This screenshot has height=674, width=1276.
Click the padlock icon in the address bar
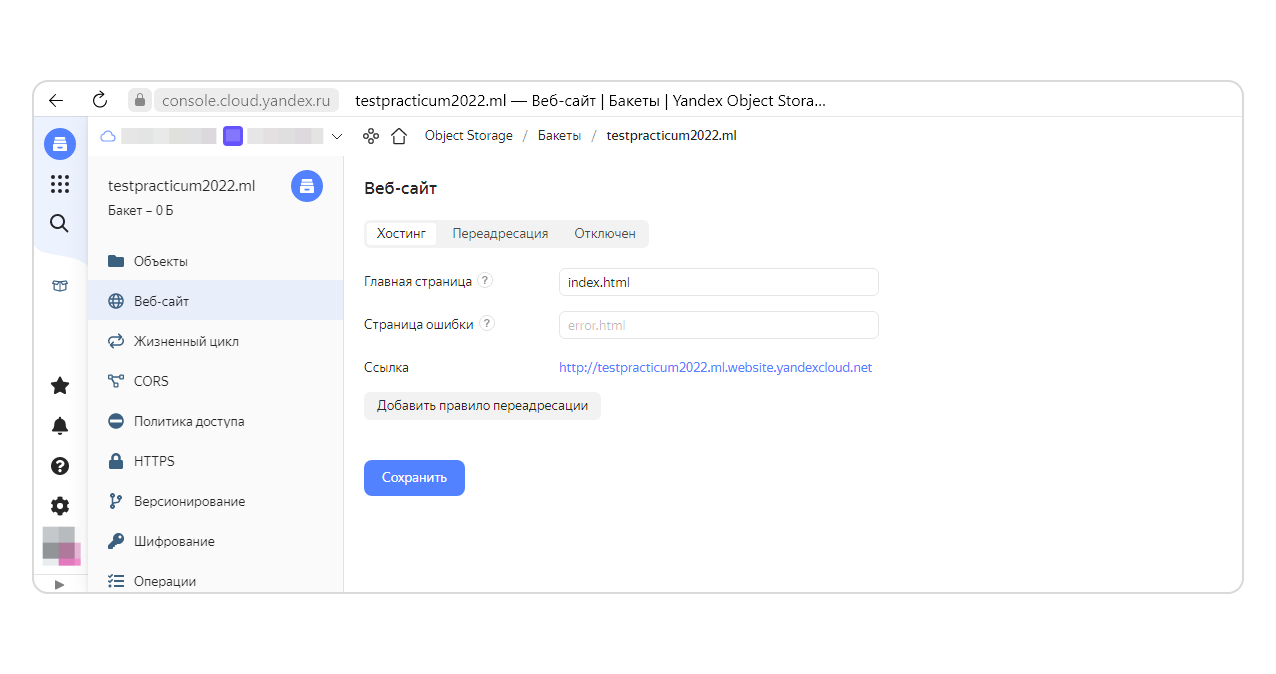[140, 100]
